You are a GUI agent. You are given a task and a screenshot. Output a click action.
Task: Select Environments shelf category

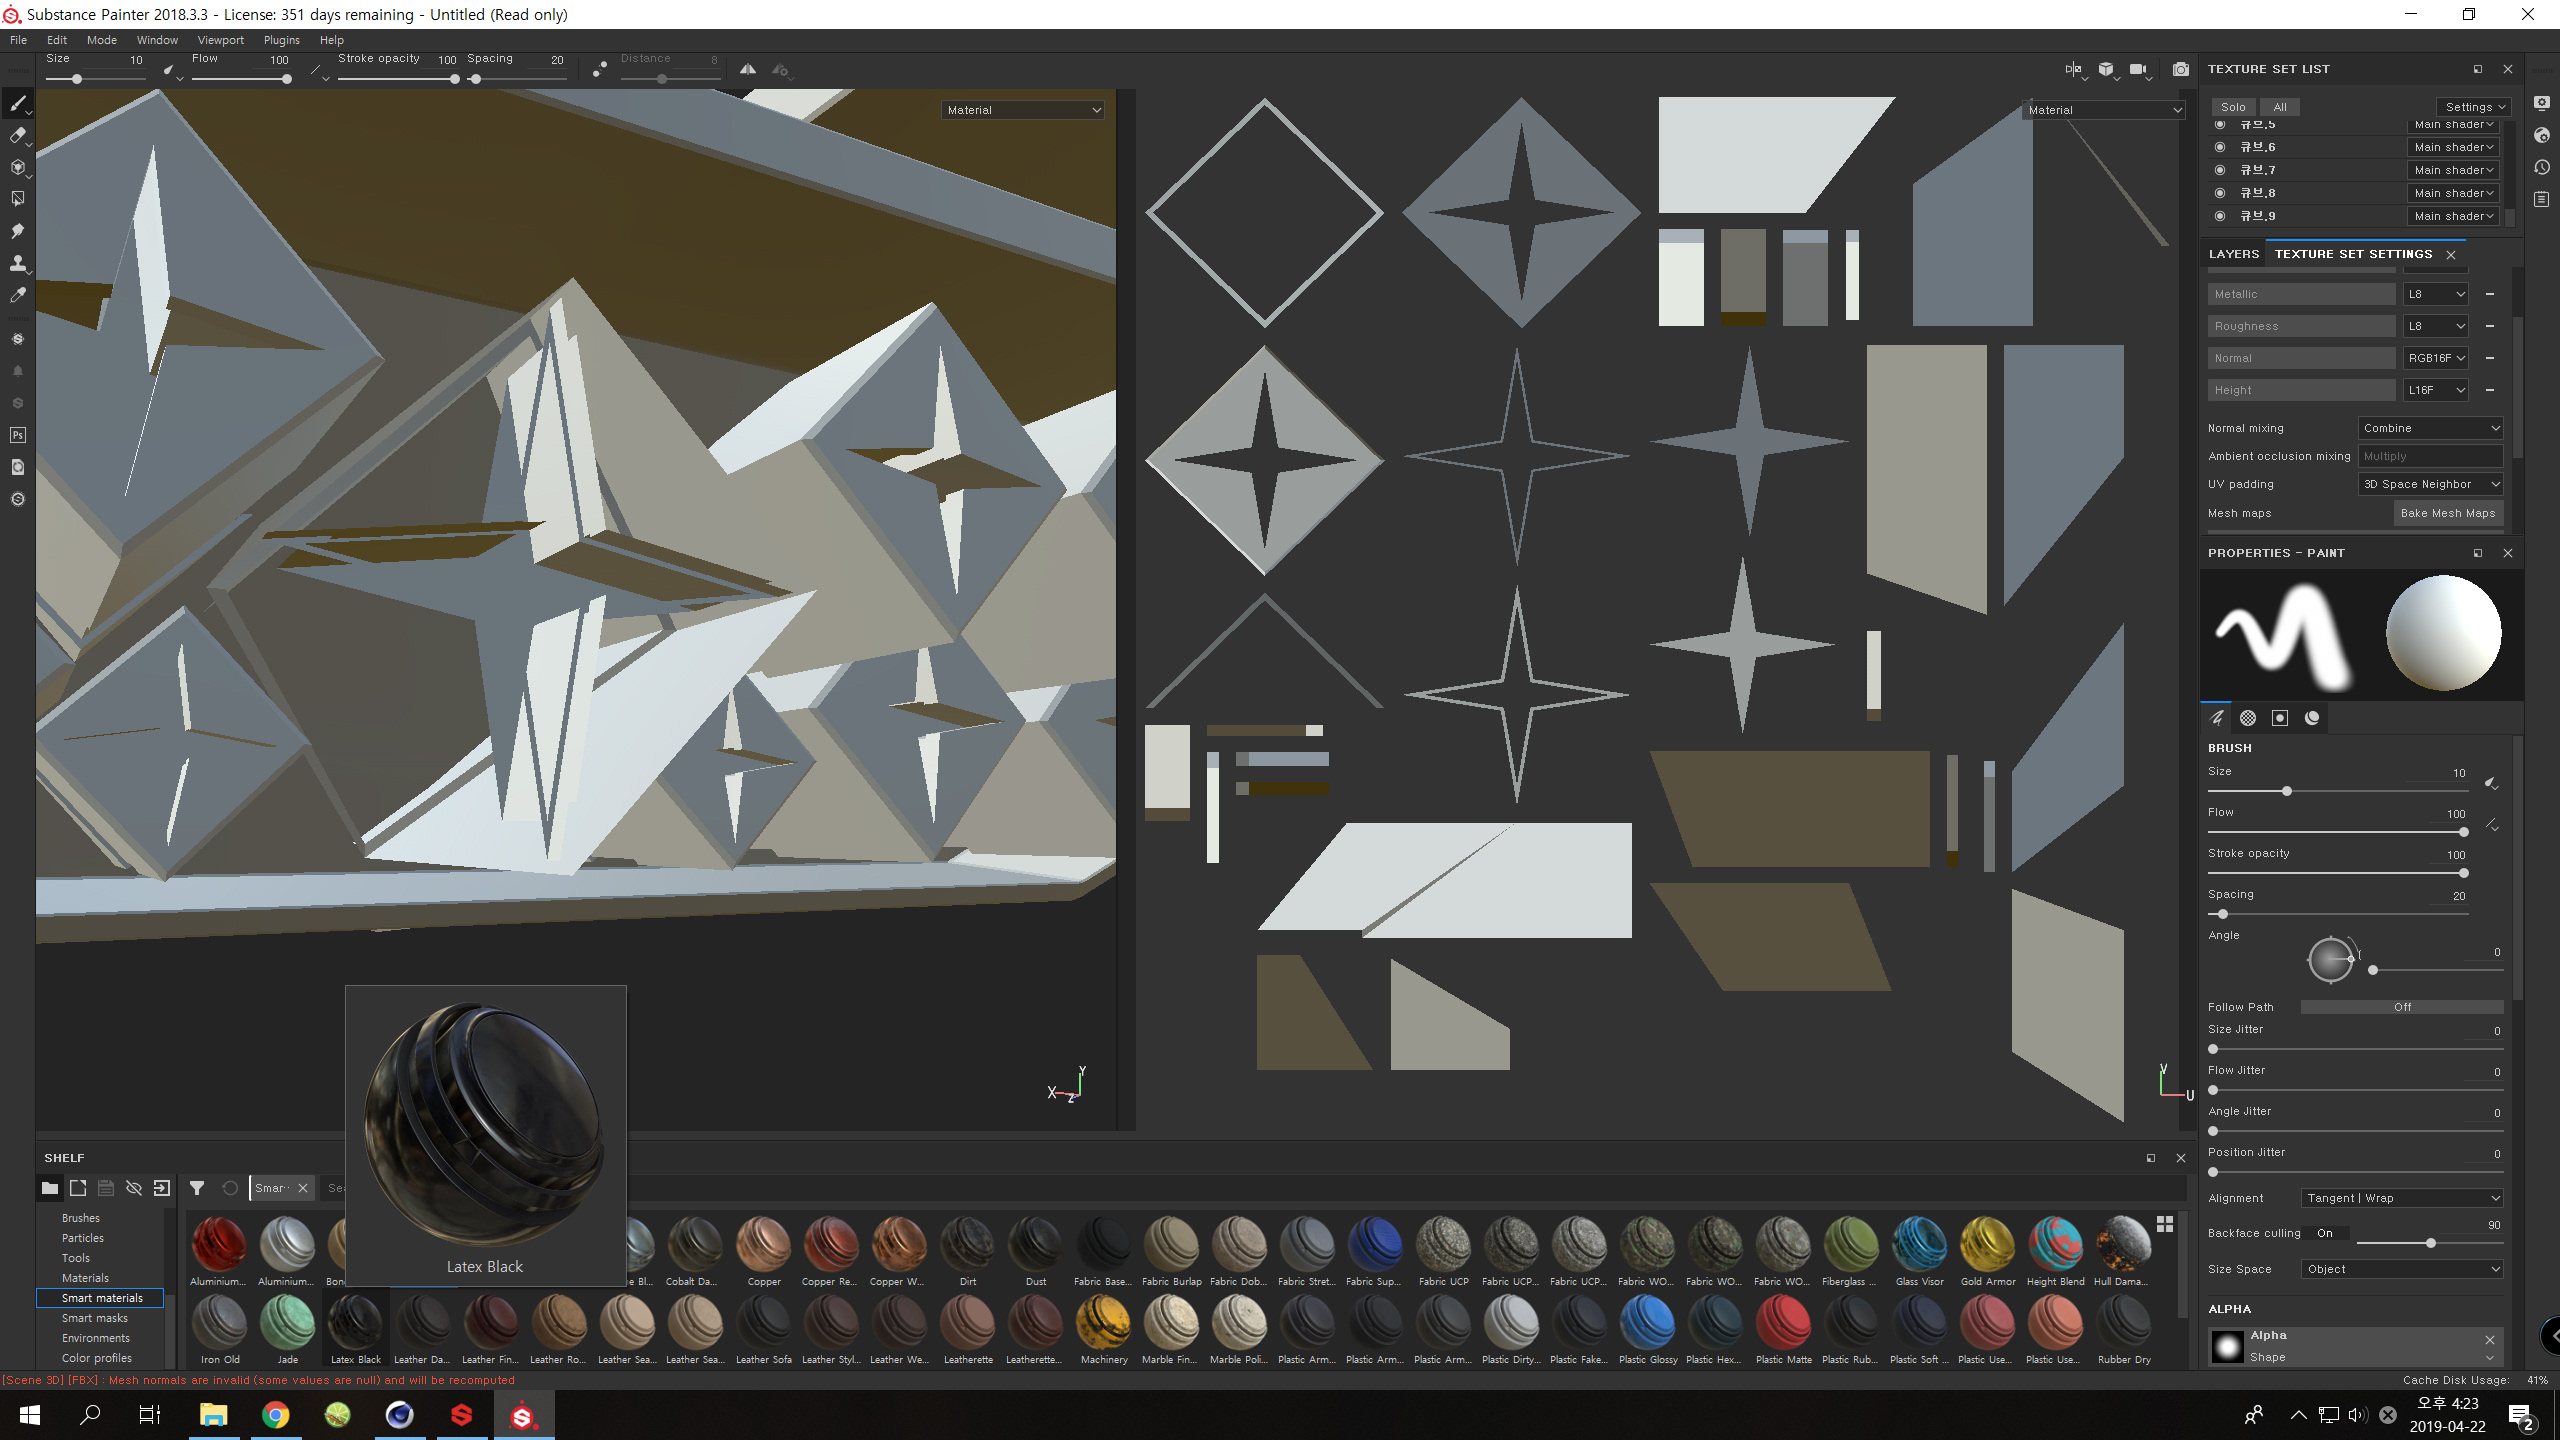96,1338
